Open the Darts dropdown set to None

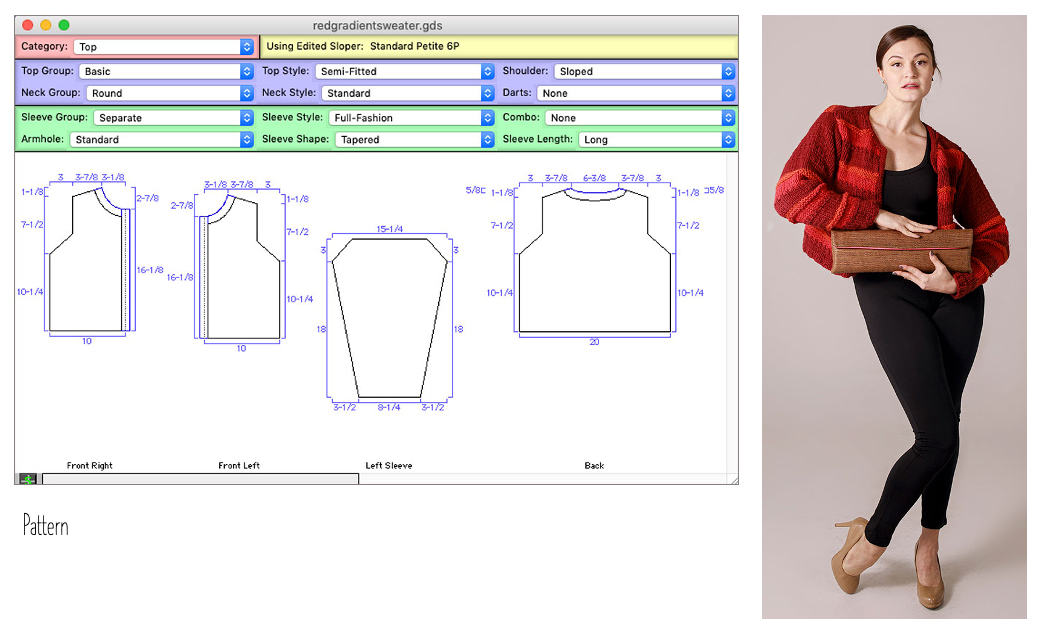636,93
